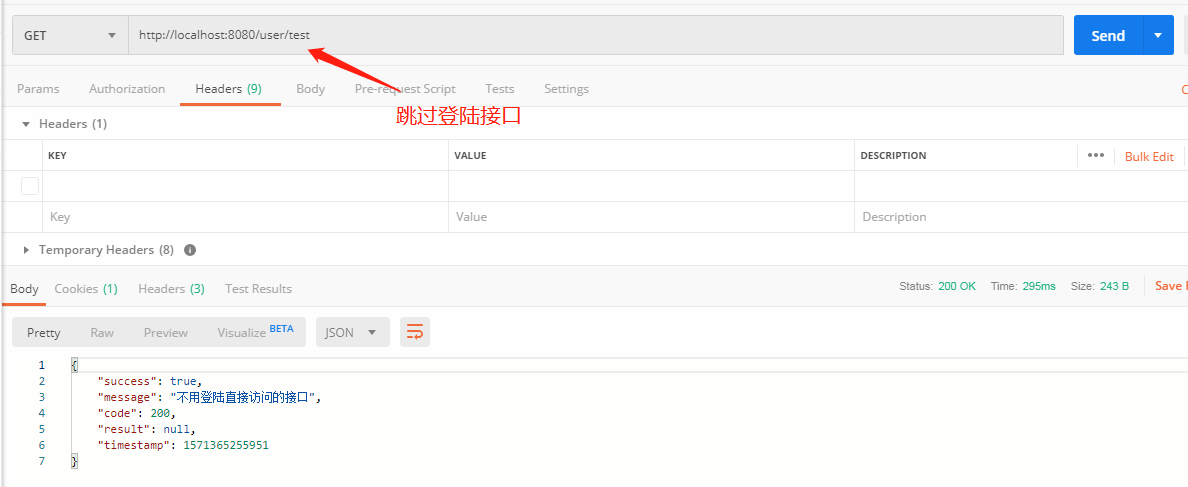This screenshot has height=487, width=1188.
Task: Open the three-dots column options menu
Action: [x=1096, y=155]
